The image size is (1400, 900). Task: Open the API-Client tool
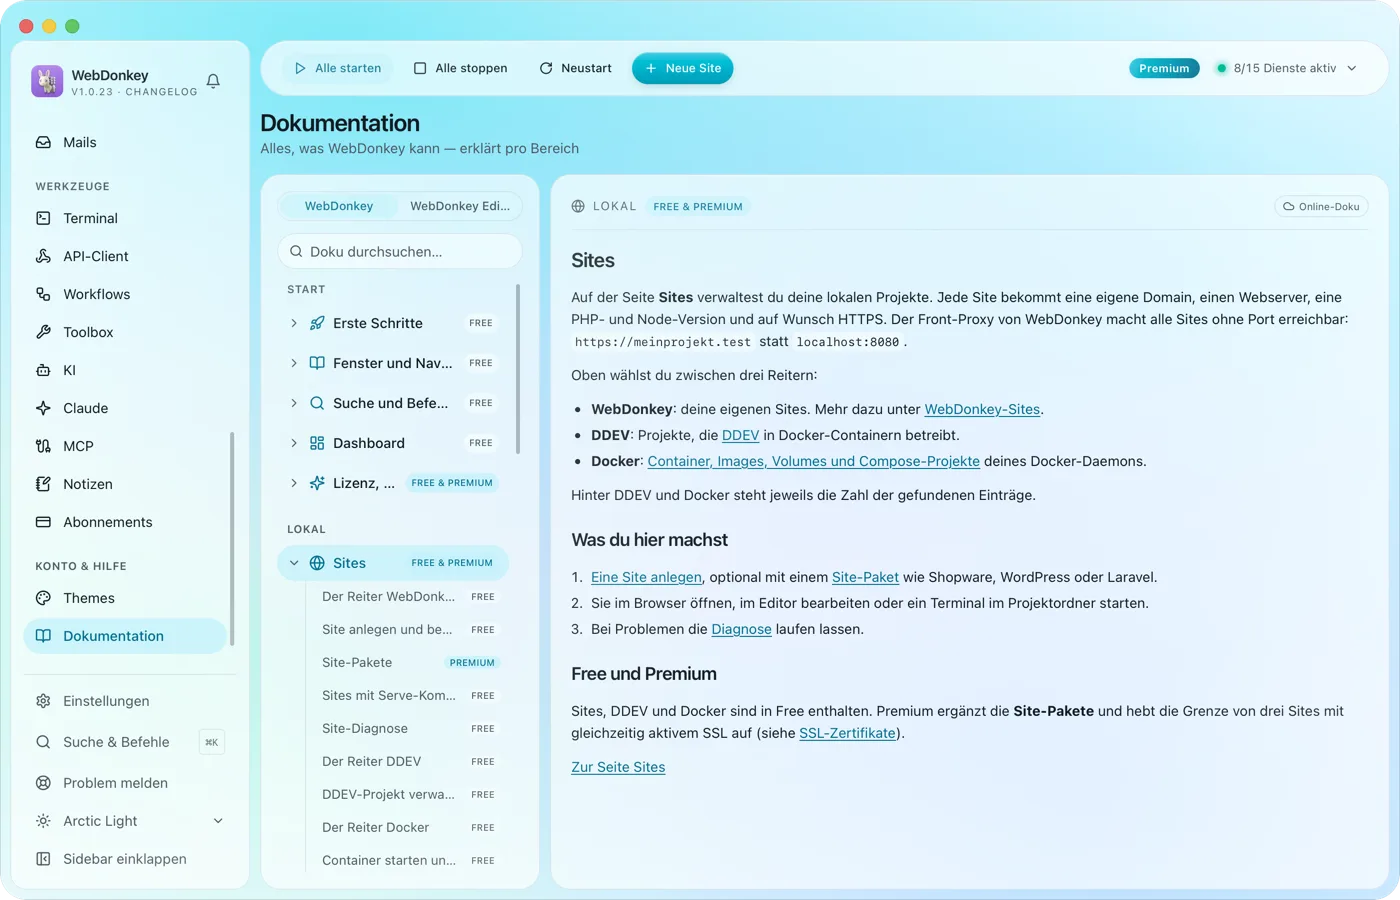(125, 256)
